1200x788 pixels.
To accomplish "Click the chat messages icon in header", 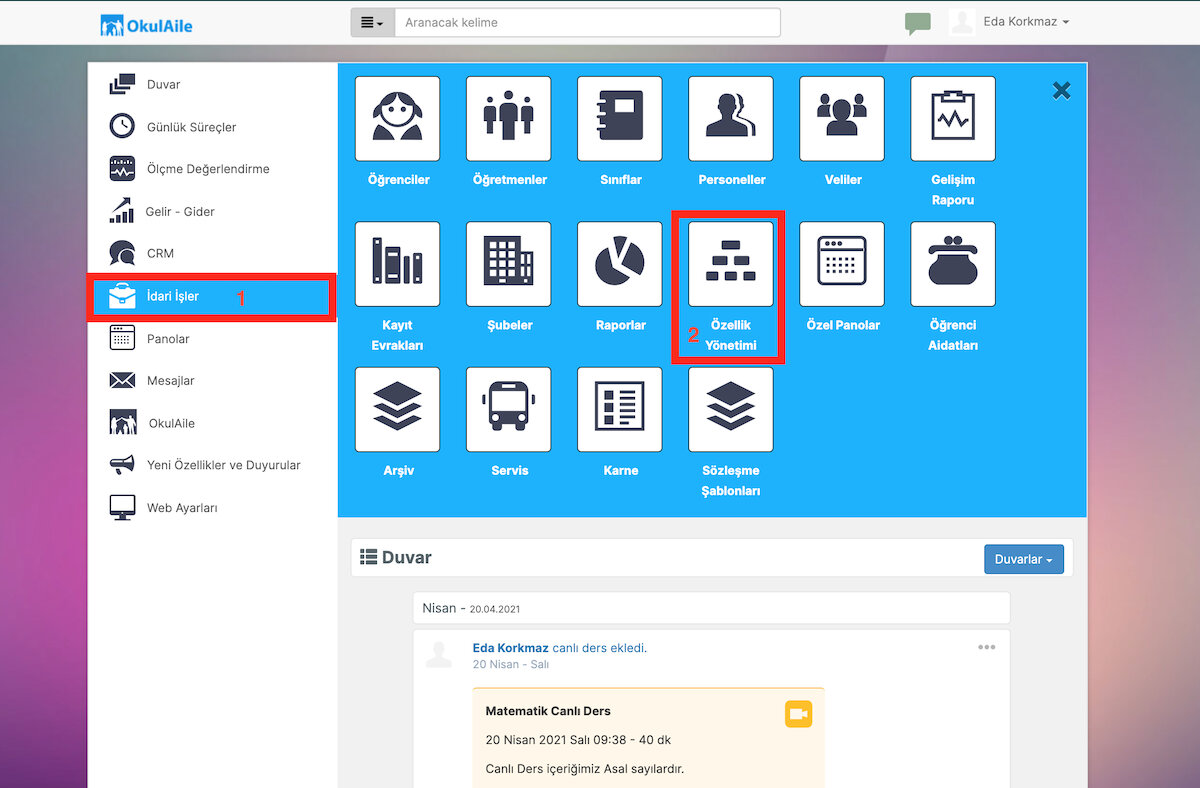I will (x=917, y=23).
